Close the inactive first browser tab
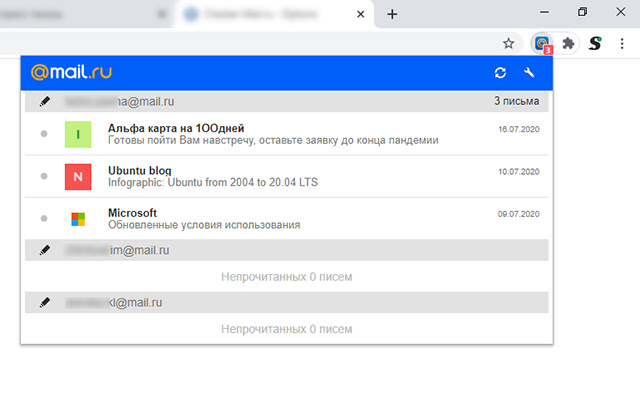The height and width of the screenshot is (400, 640). pyautogui.click(x=162, y=14)
